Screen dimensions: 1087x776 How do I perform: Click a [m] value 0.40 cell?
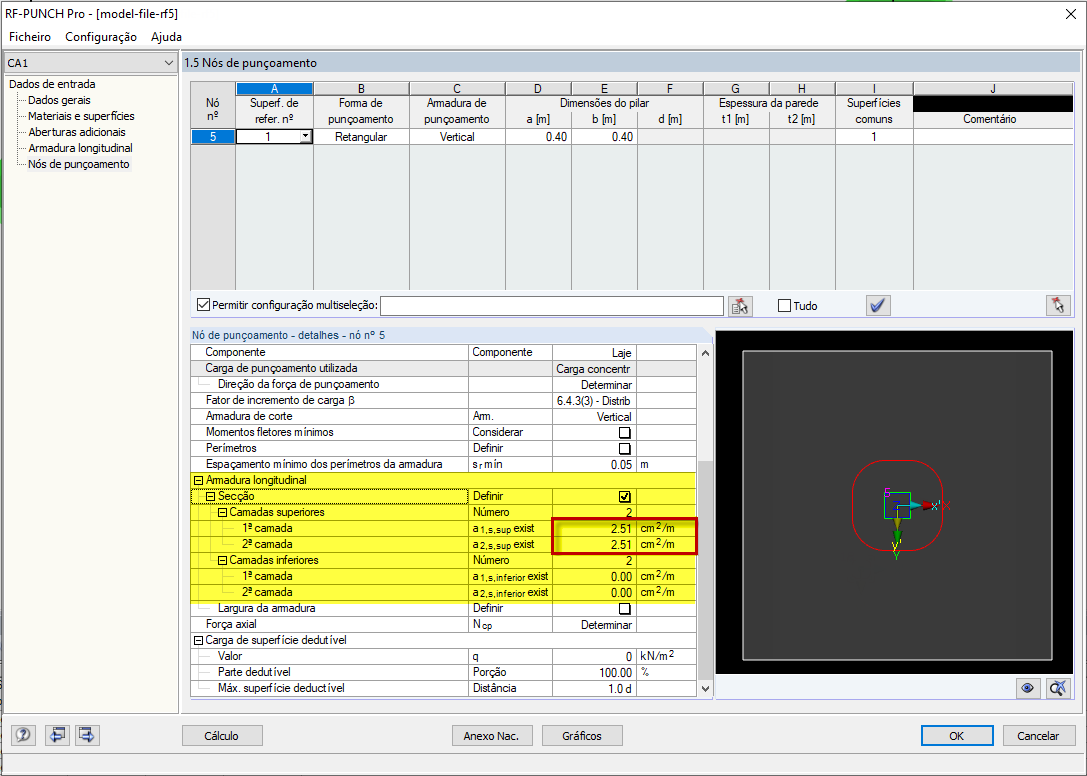539,137
